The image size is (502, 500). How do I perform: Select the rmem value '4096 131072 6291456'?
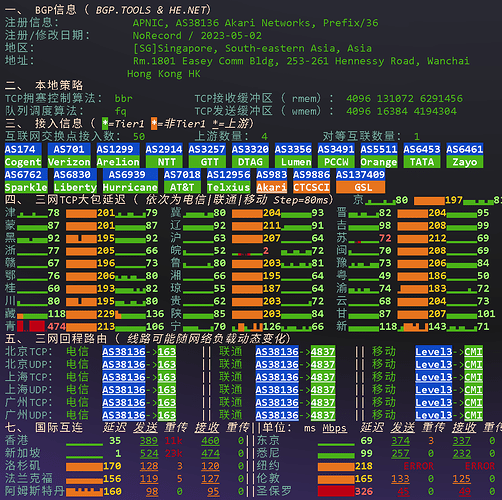tap(404, 99)
